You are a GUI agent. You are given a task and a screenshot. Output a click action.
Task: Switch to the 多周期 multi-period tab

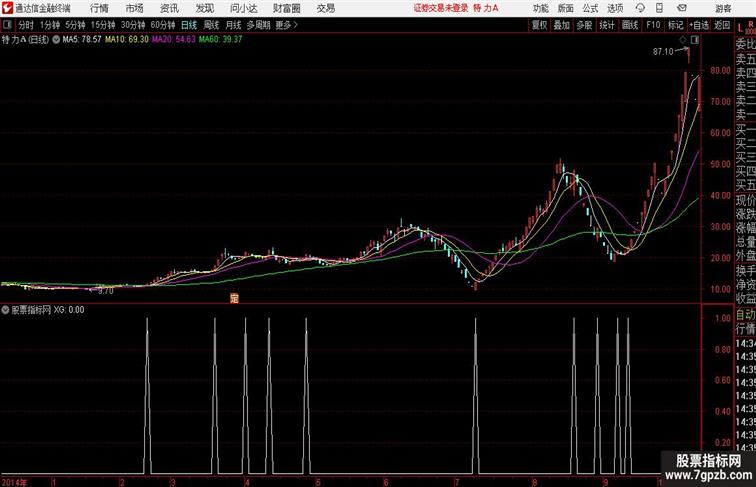pyautogui.click(x=258, y=25)
